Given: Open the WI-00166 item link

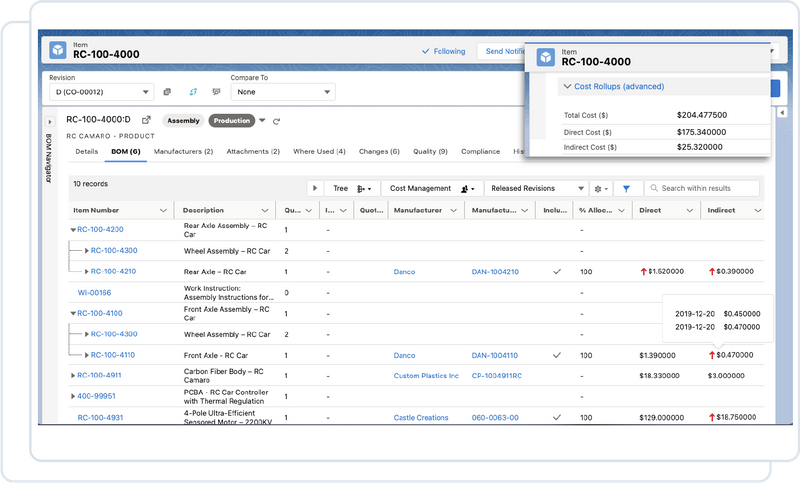Looking at the screenshot, I should click(x=95, y=293).
